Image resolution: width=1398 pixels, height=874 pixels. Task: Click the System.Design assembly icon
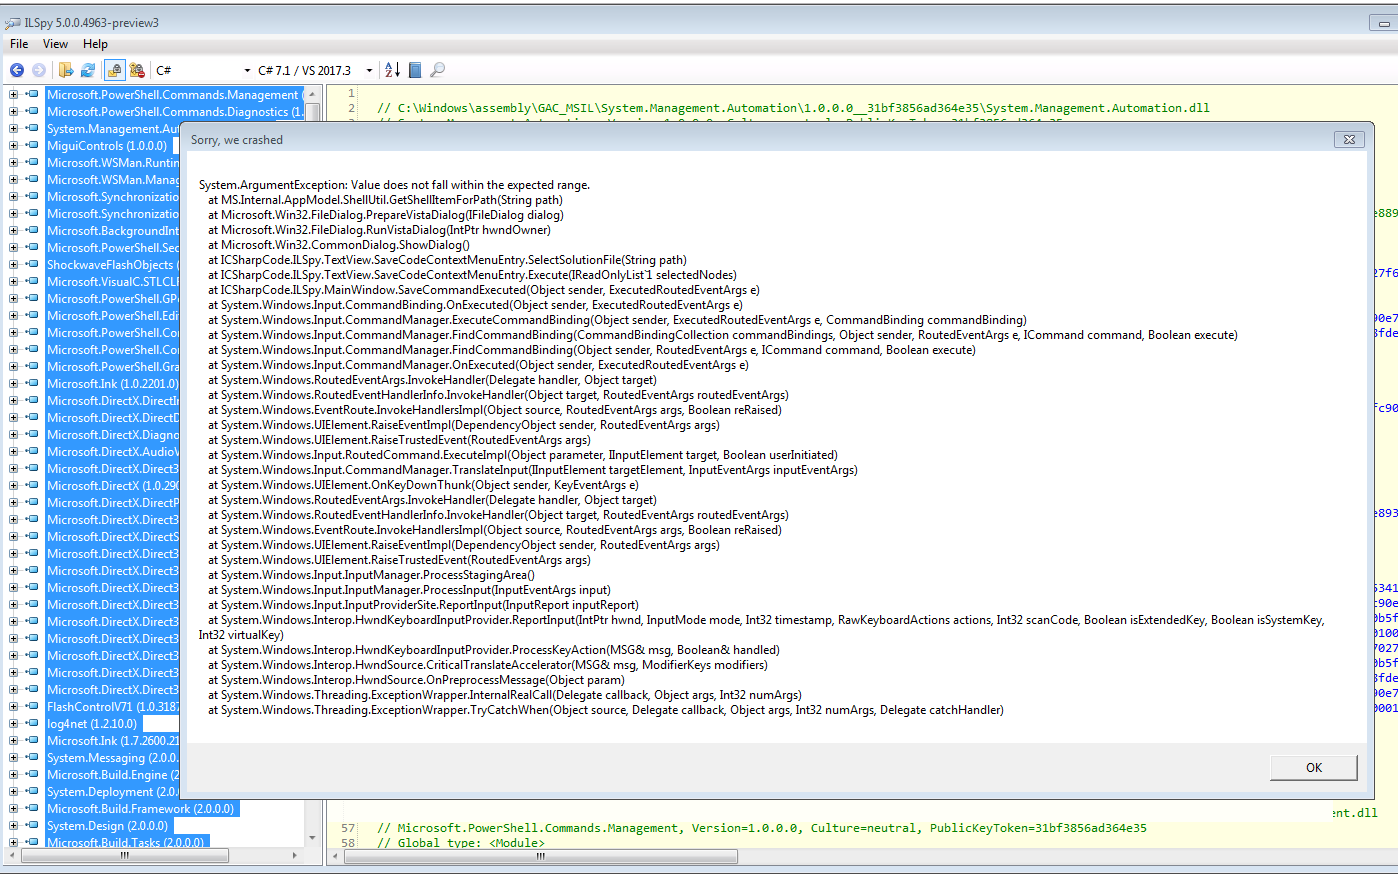[32, 826]
